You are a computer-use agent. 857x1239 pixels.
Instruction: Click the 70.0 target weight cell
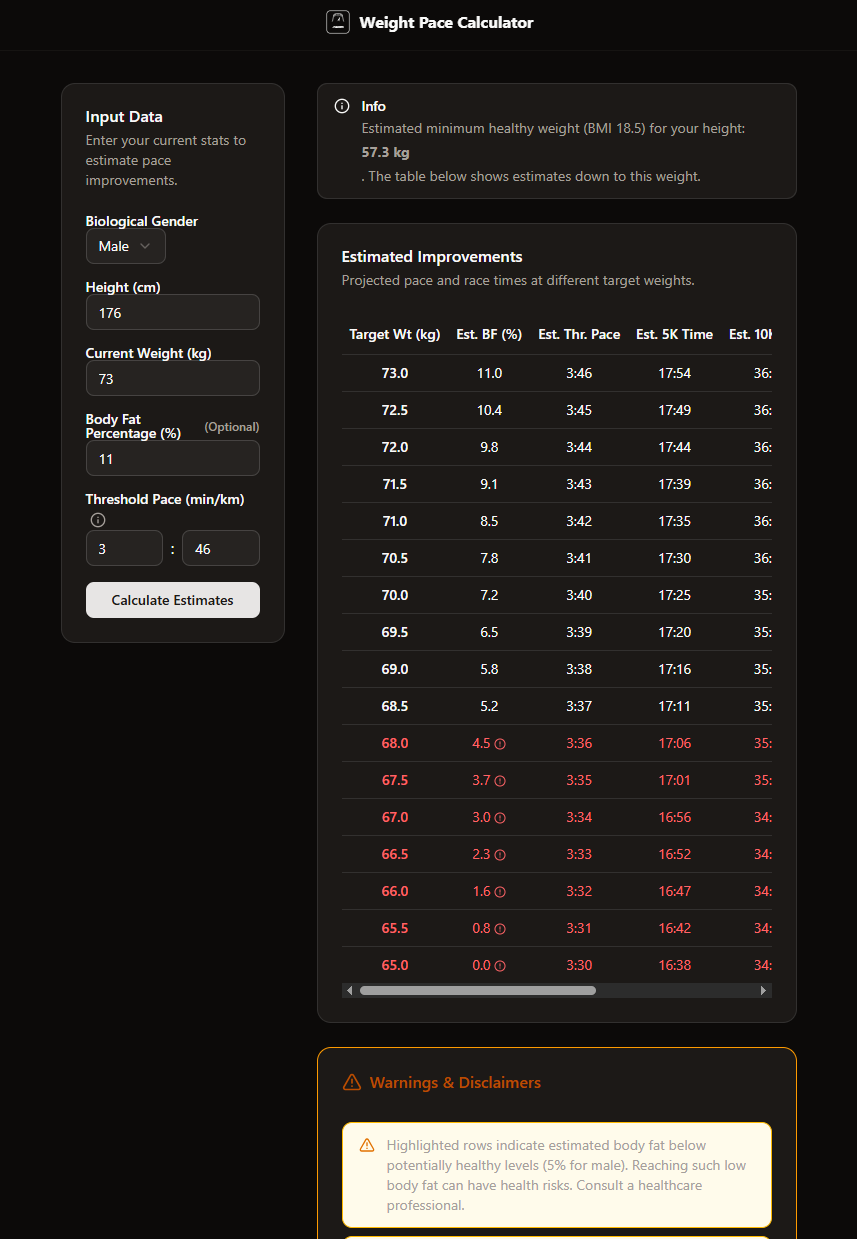point(395,595)
